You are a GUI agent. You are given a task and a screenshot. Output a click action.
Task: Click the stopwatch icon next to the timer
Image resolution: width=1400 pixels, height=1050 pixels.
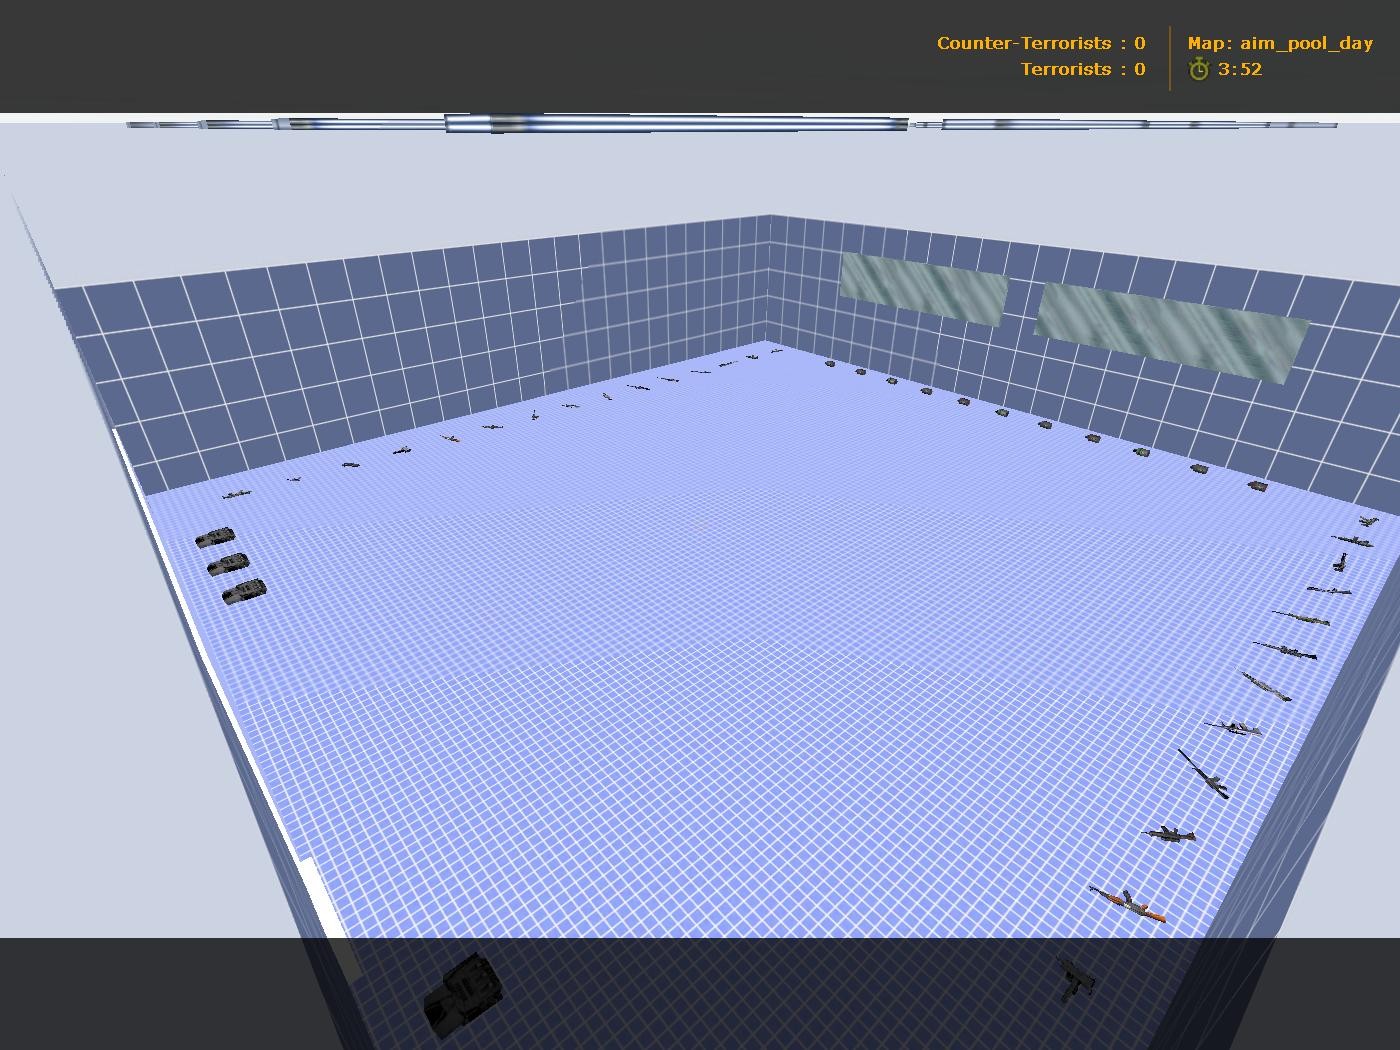coord(1199,70)
